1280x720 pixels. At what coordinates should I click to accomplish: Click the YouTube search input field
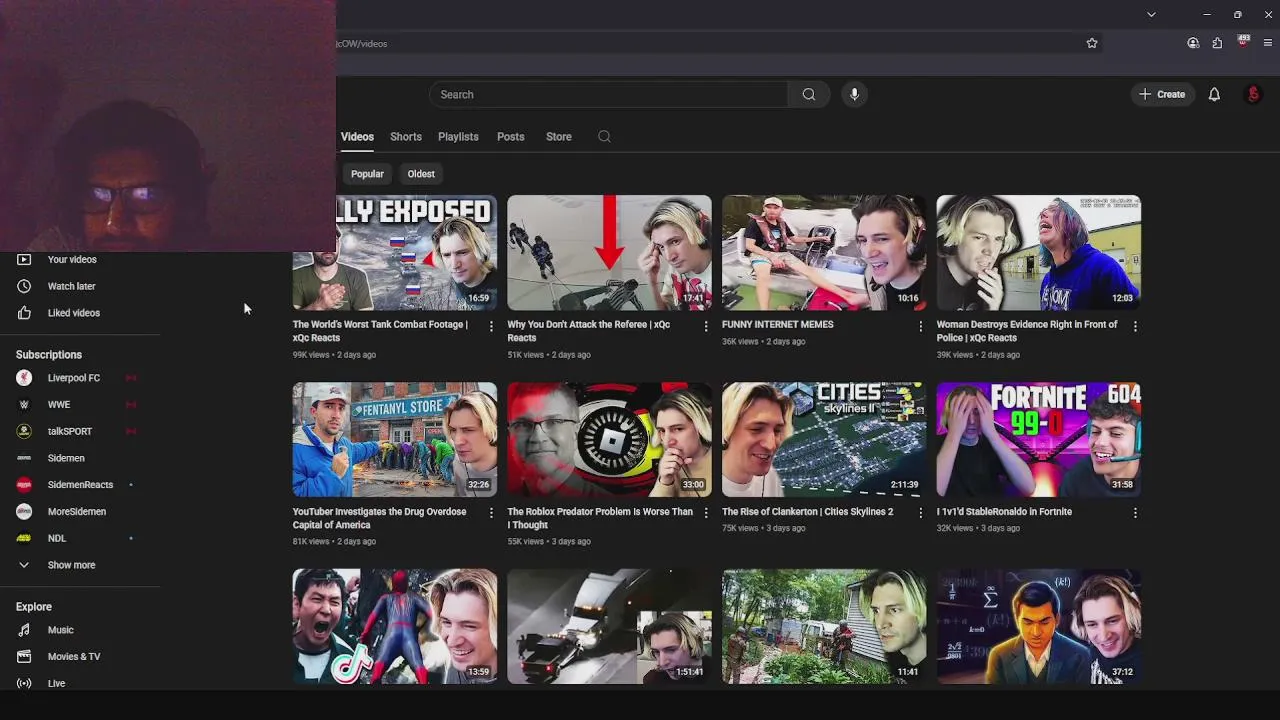tap(608, 94)
